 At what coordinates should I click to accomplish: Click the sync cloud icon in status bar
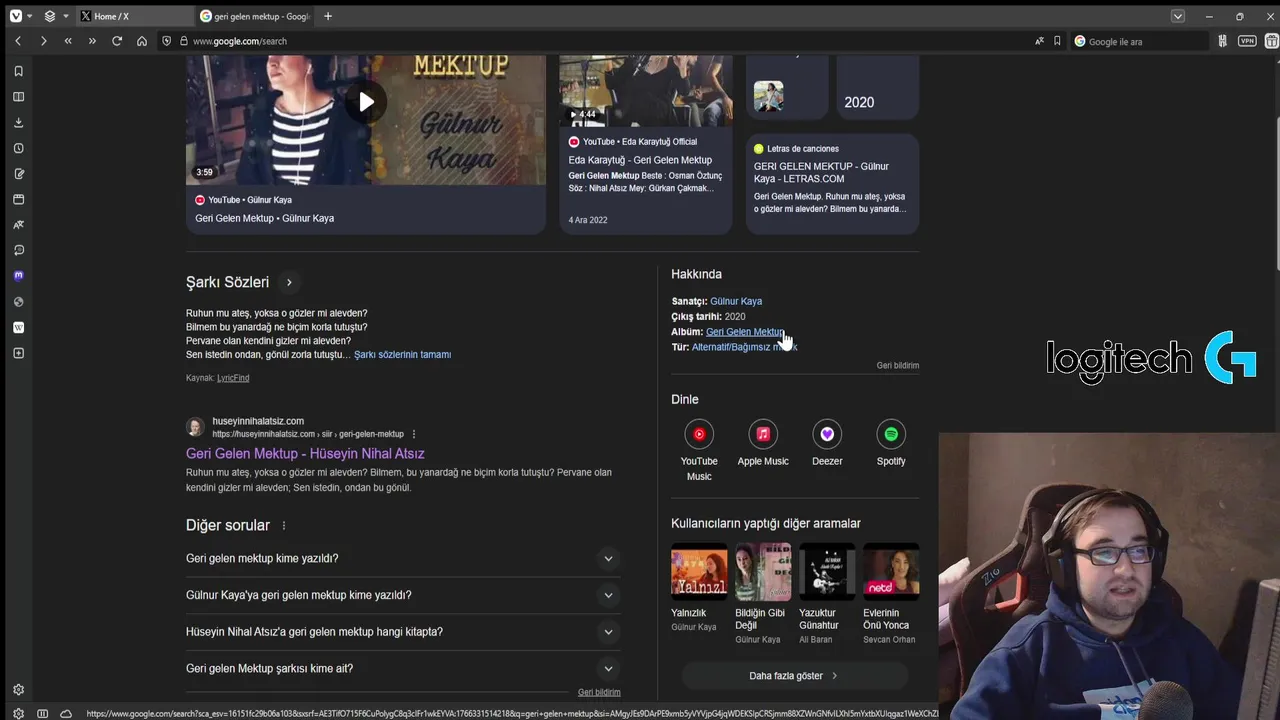(66, 713)
